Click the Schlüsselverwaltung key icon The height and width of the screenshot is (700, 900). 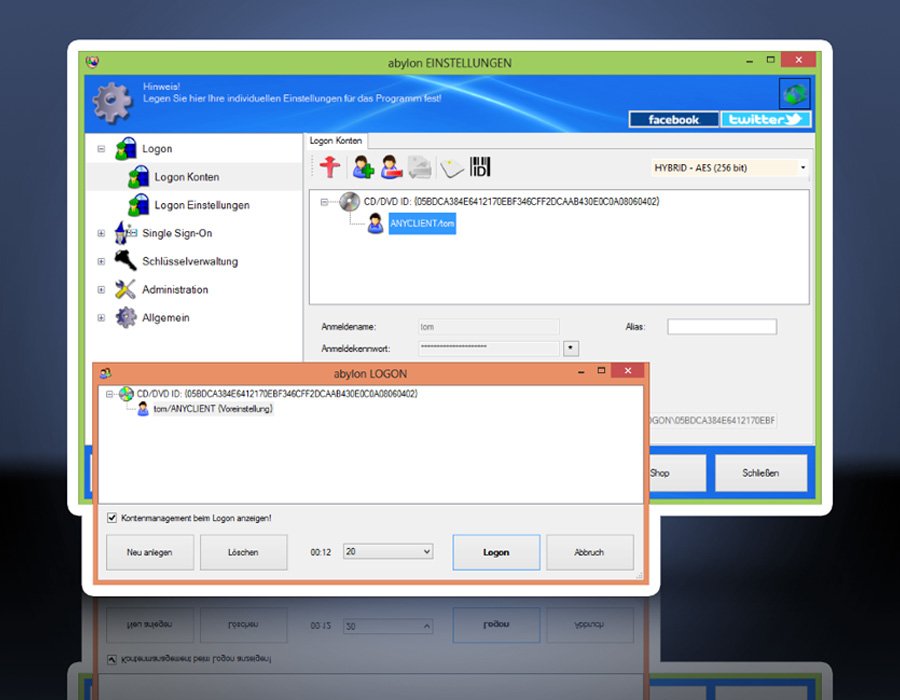tap(125, 260)
